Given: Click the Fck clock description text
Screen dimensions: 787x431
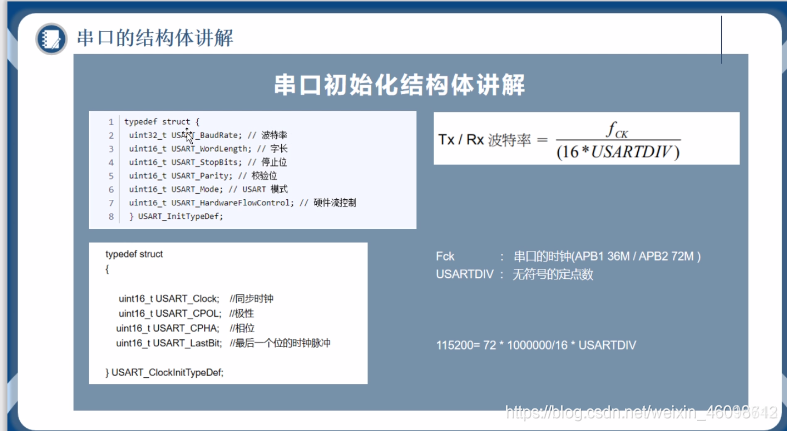Looking at the screenshot, I should (568, 256).
